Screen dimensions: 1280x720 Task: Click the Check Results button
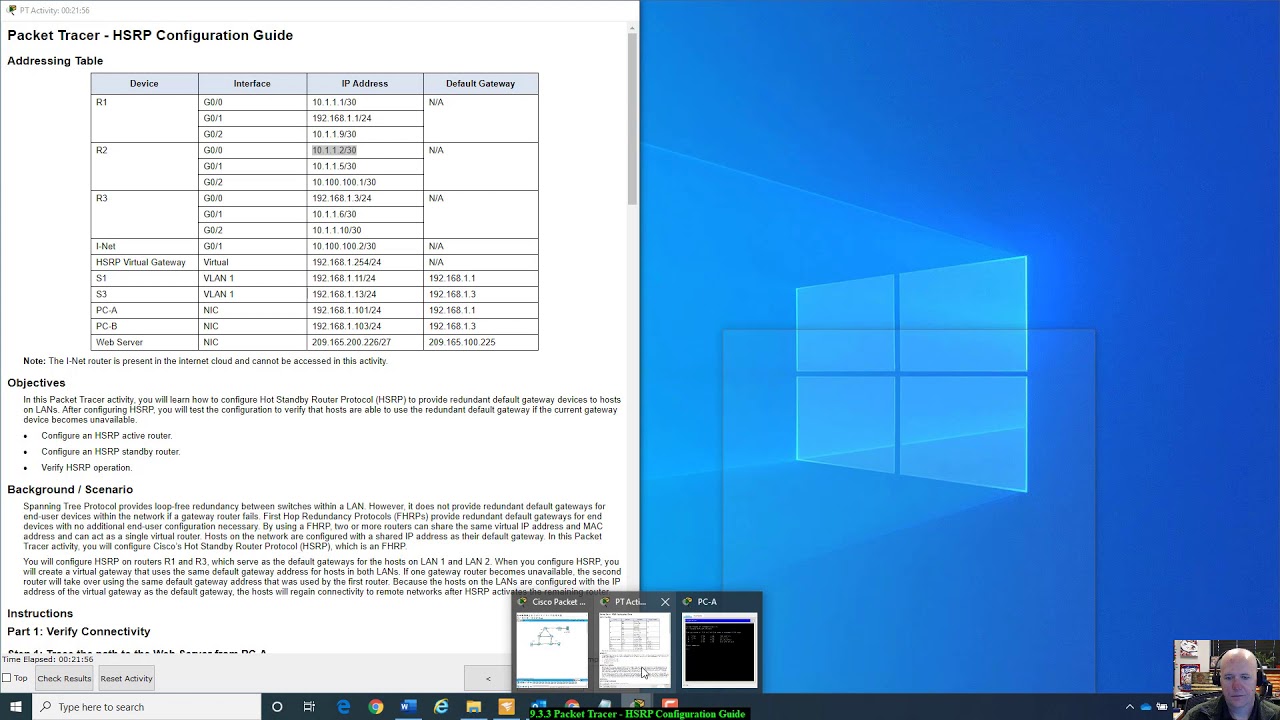[64, 678]
